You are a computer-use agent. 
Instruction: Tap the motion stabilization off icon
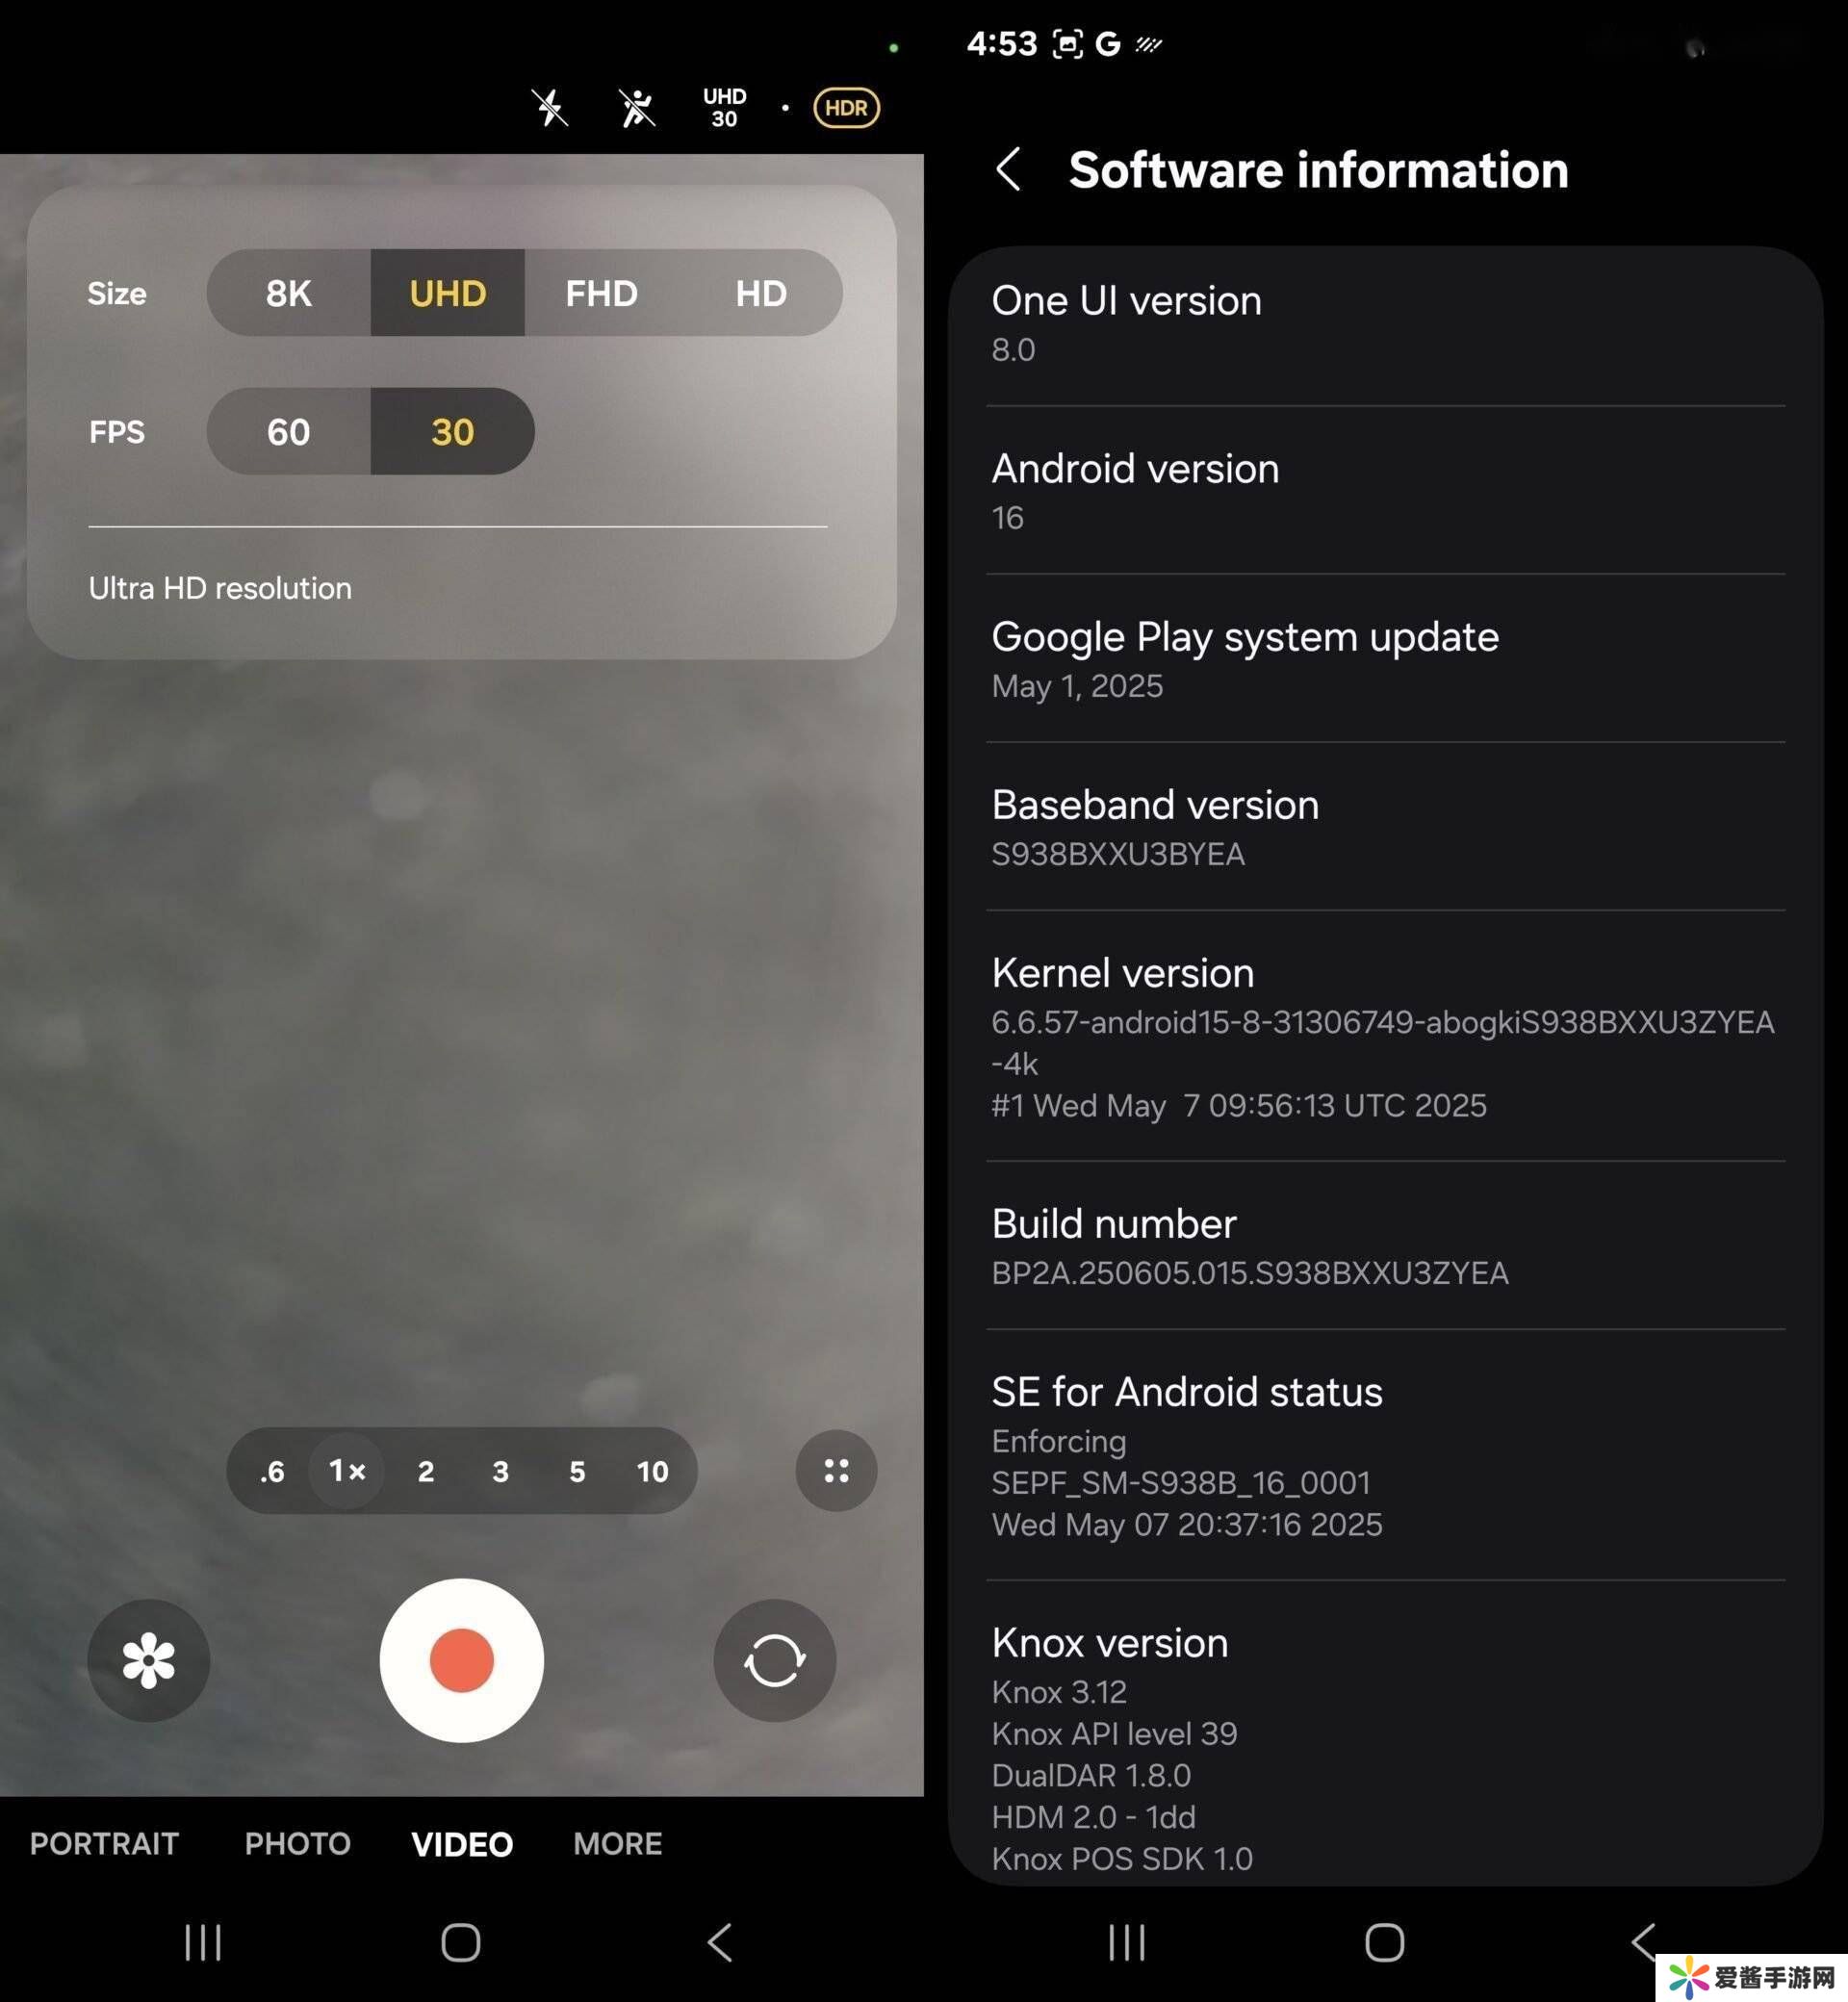point(636,108)
